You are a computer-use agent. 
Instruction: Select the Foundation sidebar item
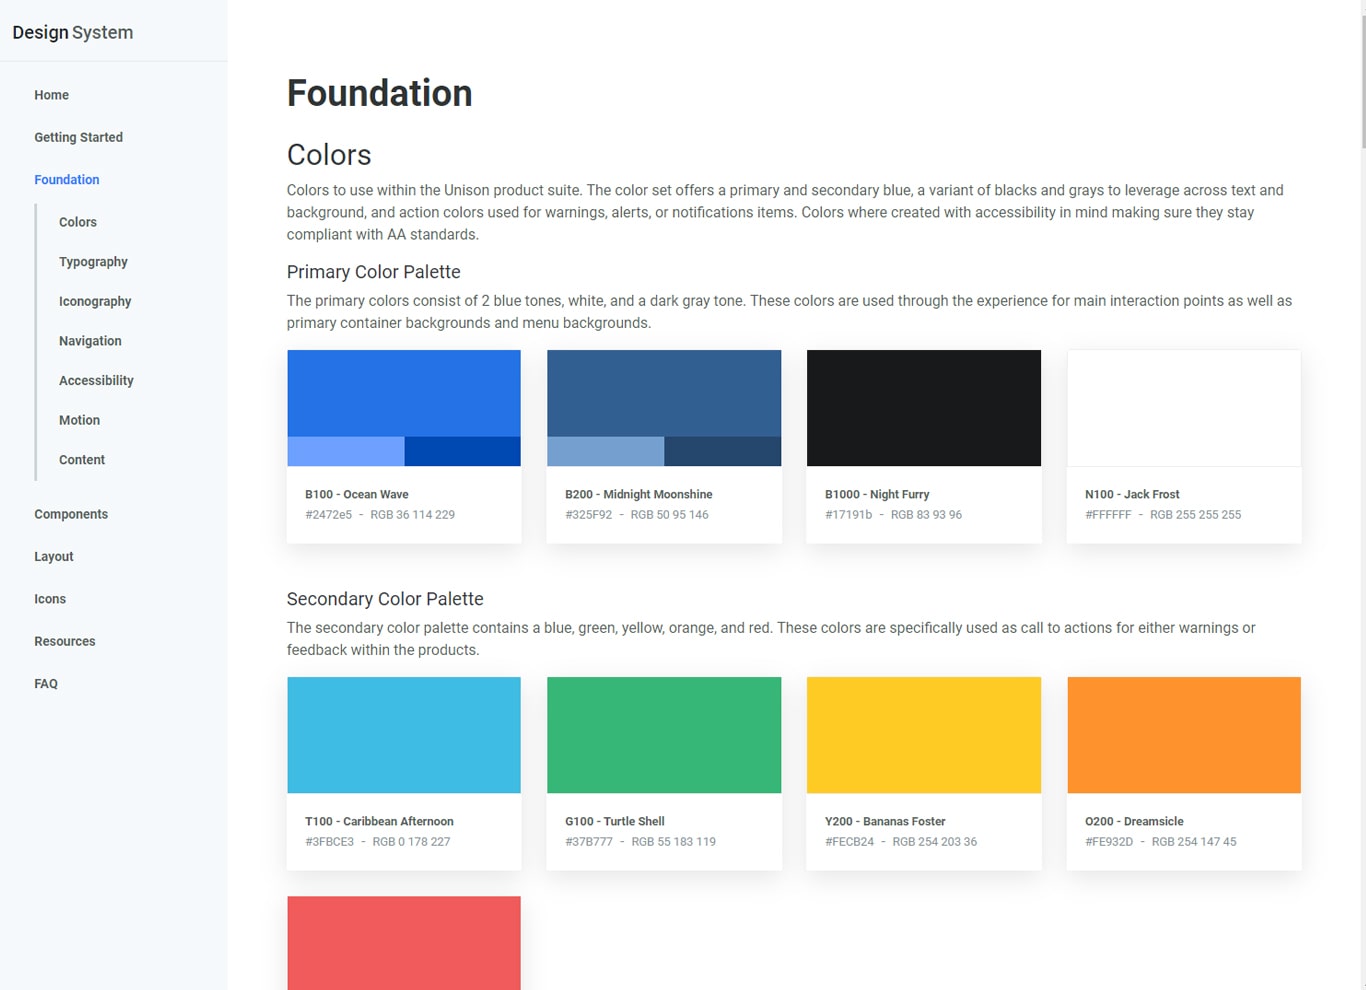(66, 180)
